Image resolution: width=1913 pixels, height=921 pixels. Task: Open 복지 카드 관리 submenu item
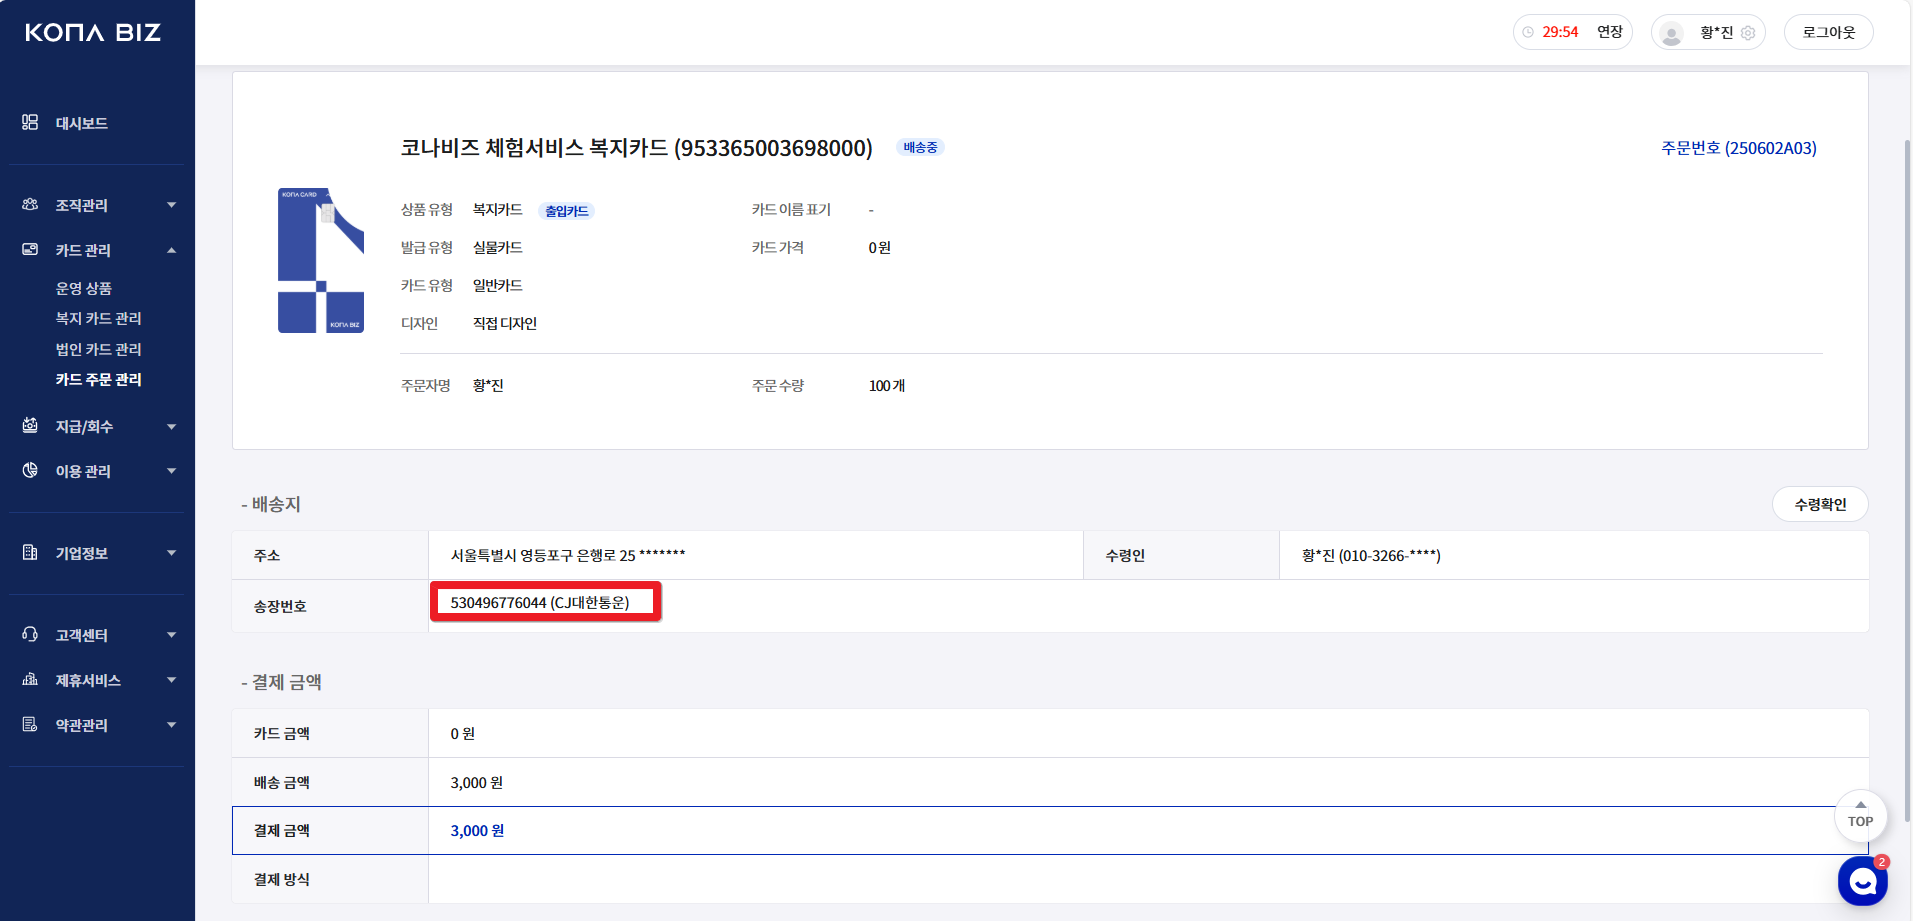tap(98, 318)
